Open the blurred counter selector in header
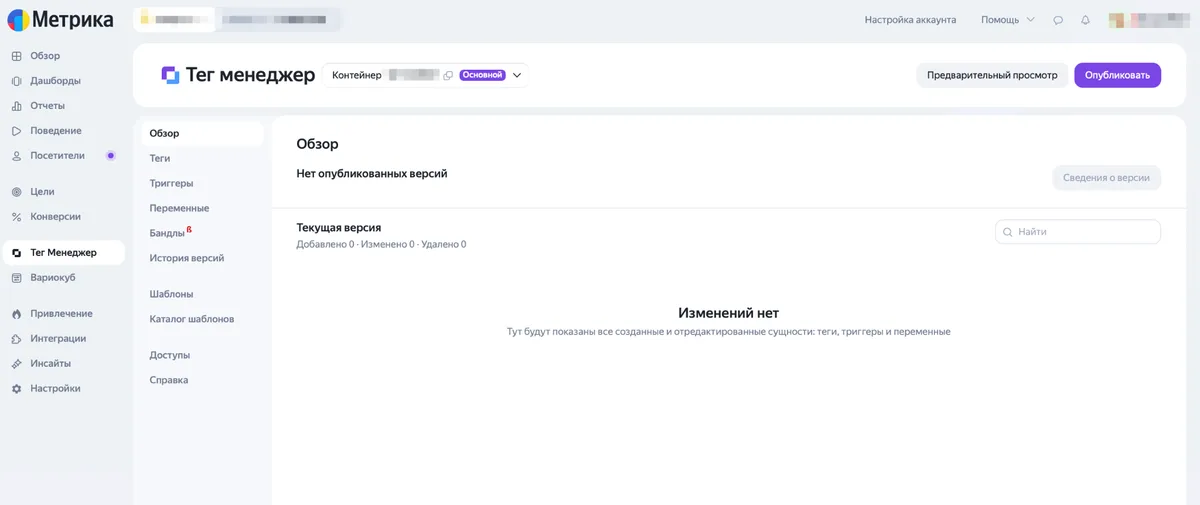1200x505 pixels. point(238,20)
